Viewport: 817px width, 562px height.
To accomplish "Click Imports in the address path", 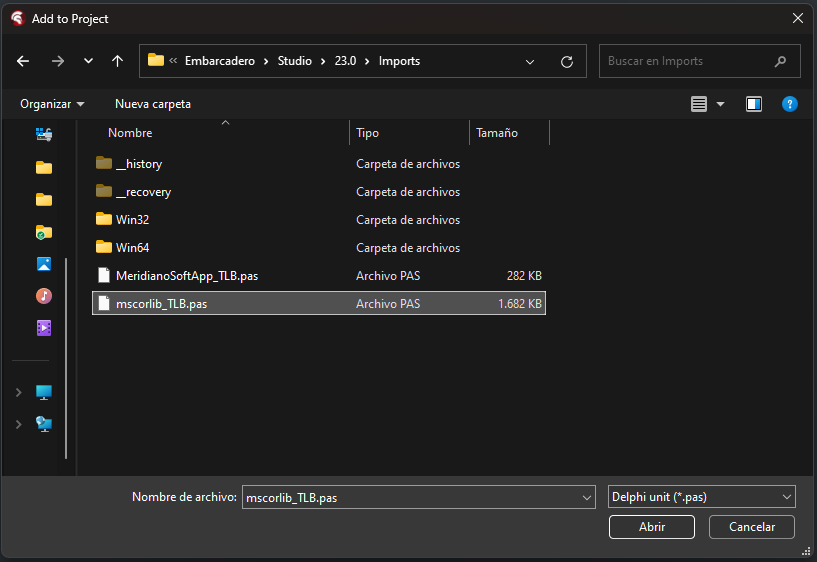I will pyautogui.click(x=399, y=61).
